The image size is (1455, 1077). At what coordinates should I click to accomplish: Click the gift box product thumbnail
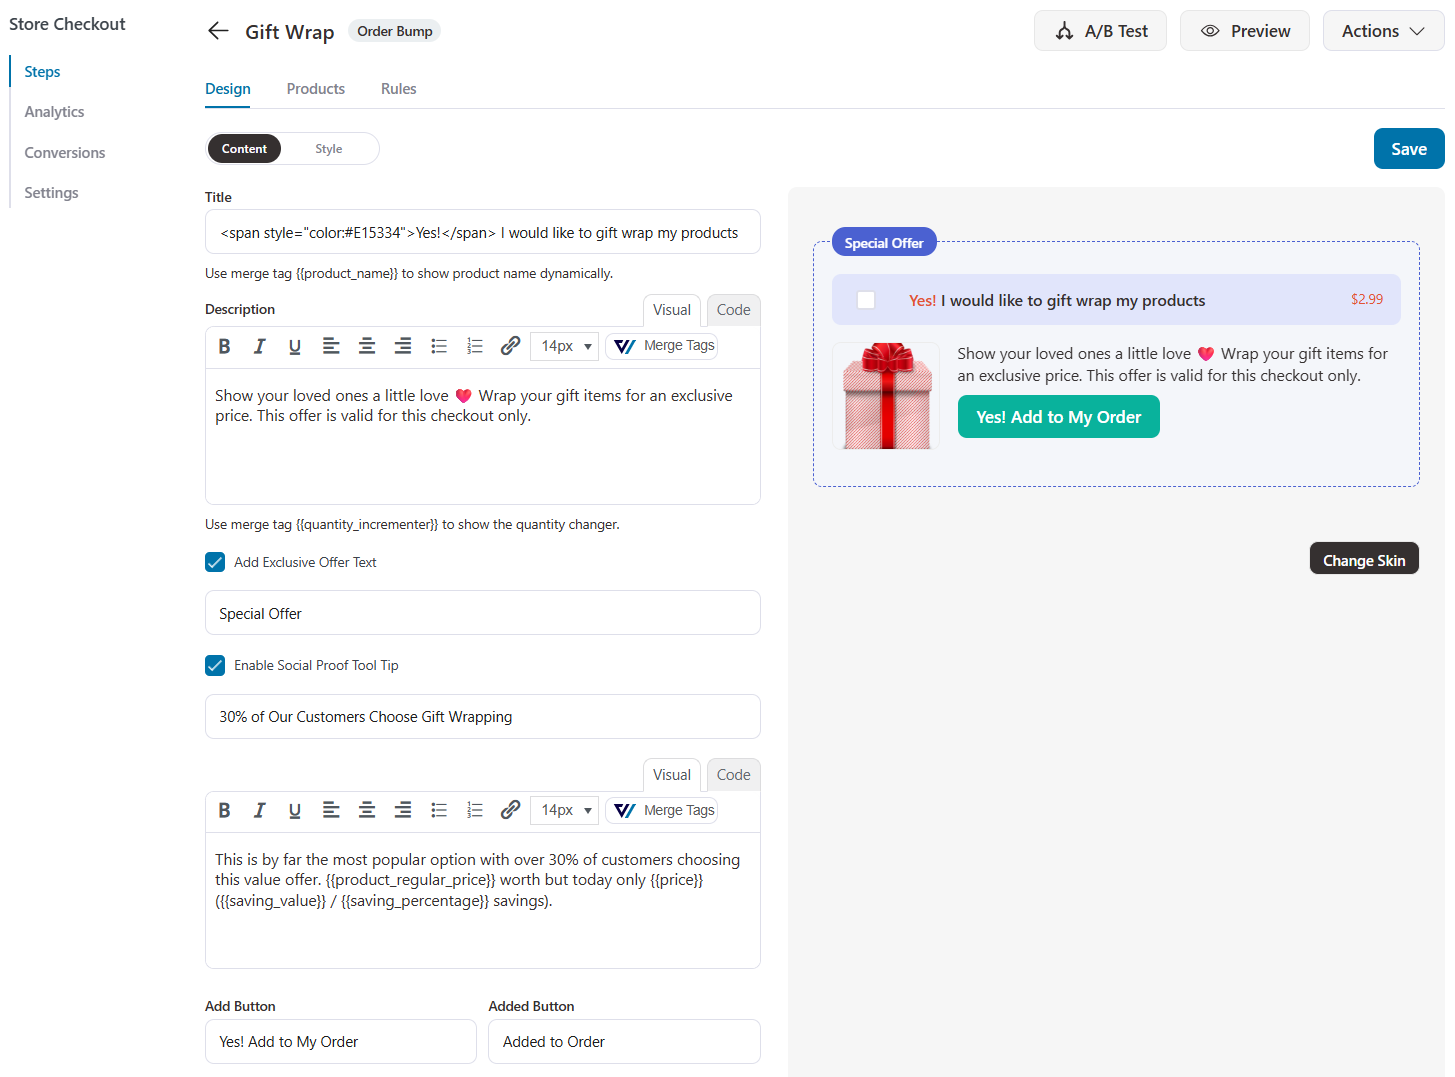(x=886, y=396)
